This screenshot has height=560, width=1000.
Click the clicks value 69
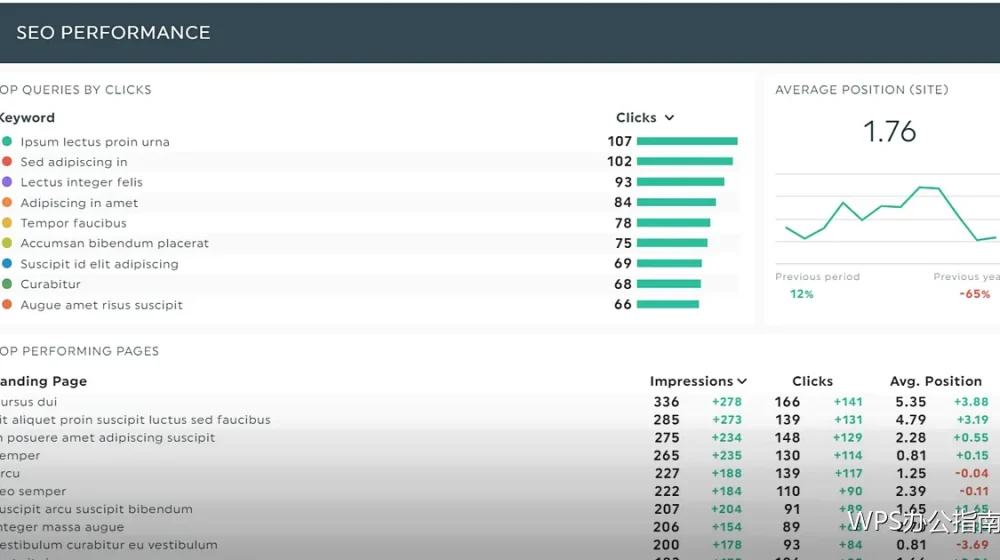pyautogui.click(x=623, y=263)
